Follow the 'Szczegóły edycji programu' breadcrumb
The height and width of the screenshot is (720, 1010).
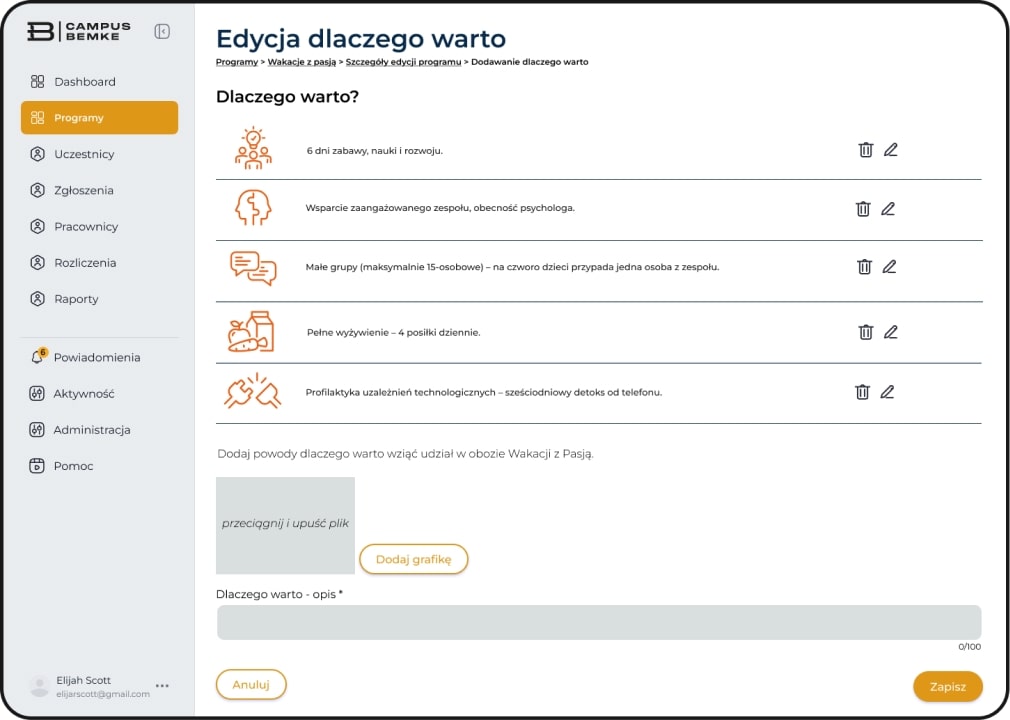coord(403,62)
